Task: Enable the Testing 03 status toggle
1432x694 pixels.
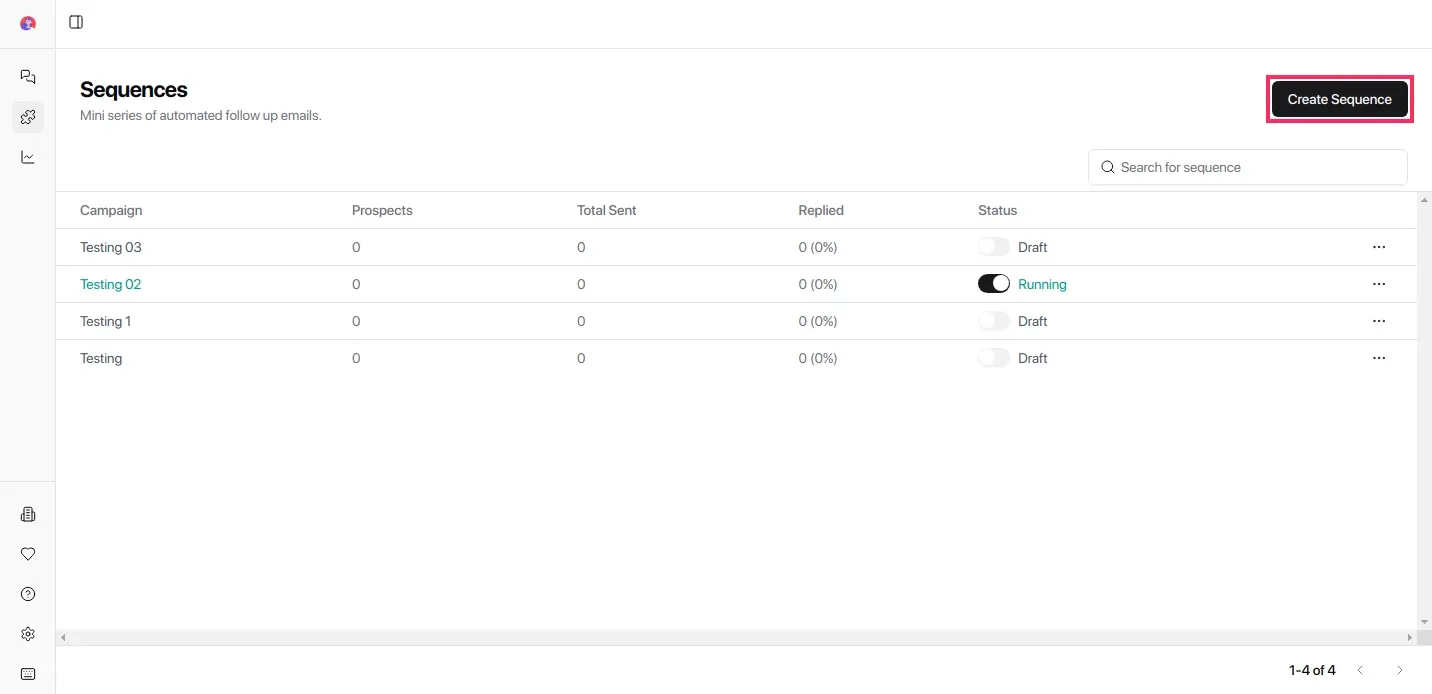Action: coord(994,247)
